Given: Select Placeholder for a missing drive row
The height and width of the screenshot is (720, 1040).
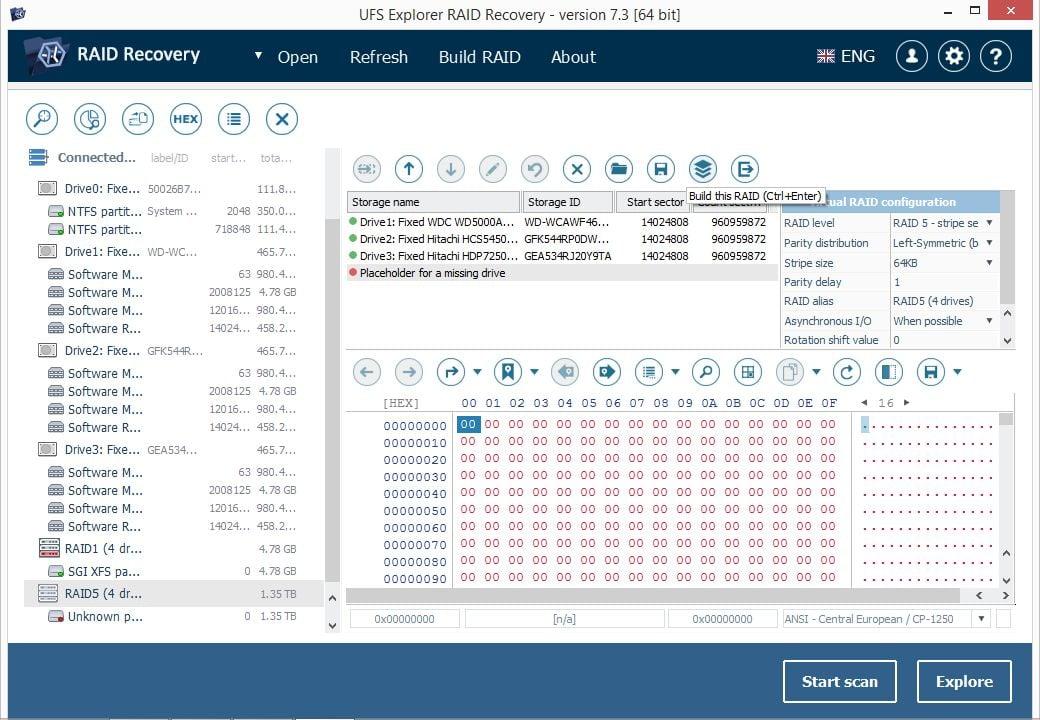Looking at the screenshot, I should click(562, 273).
